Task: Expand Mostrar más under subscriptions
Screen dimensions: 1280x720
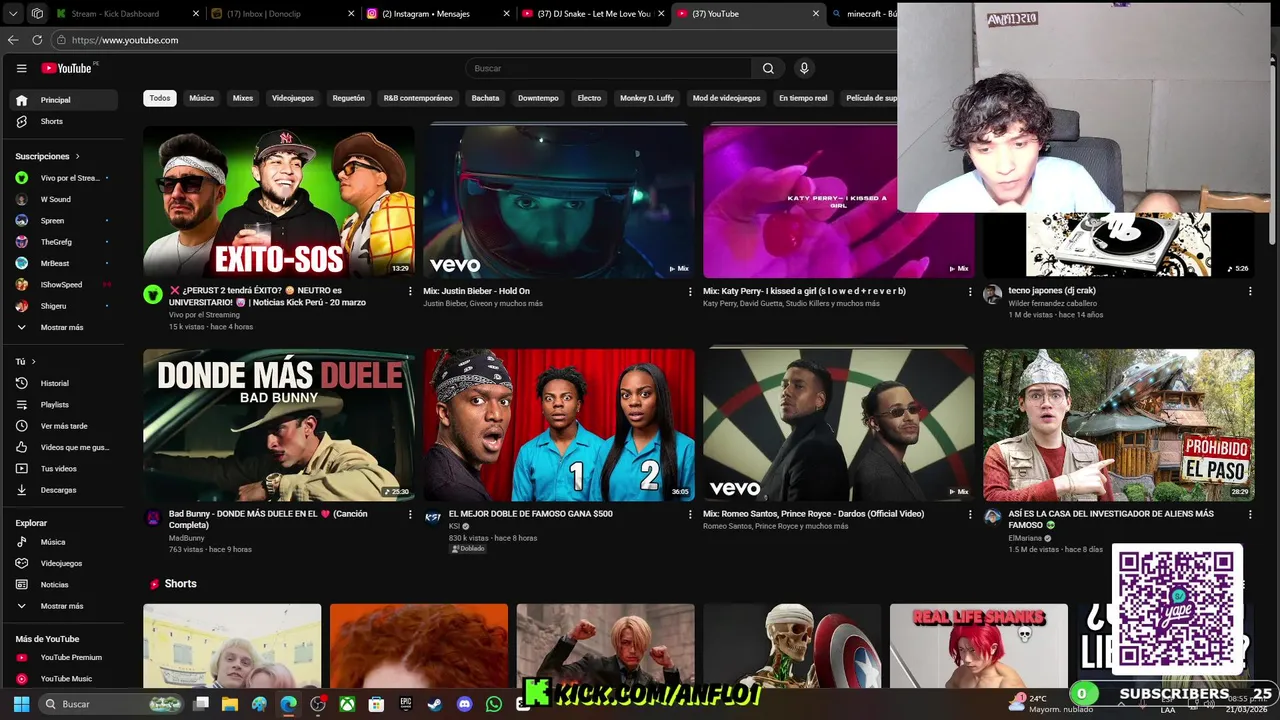Action: coord(63,327)
